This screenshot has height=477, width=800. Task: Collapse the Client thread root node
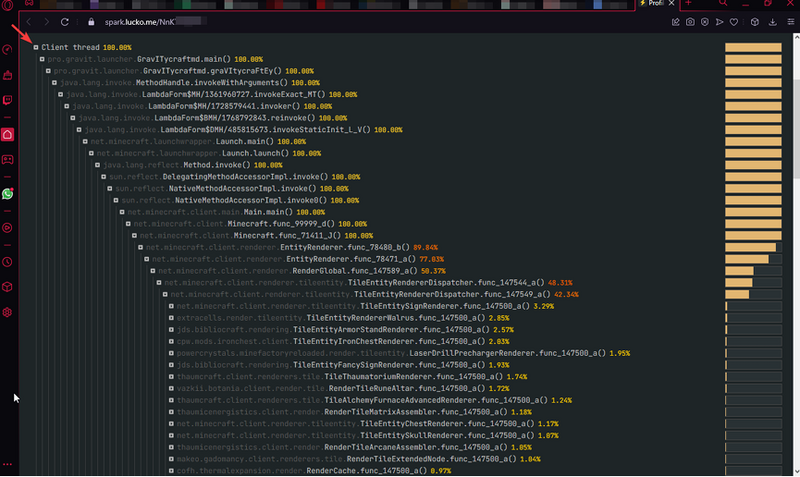[36, 47]
